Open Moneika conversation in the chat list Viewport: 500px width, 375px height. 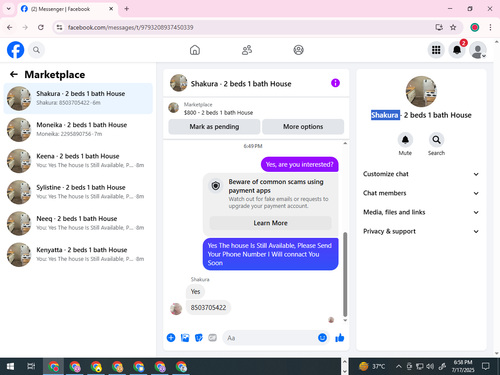coord(78,130)
